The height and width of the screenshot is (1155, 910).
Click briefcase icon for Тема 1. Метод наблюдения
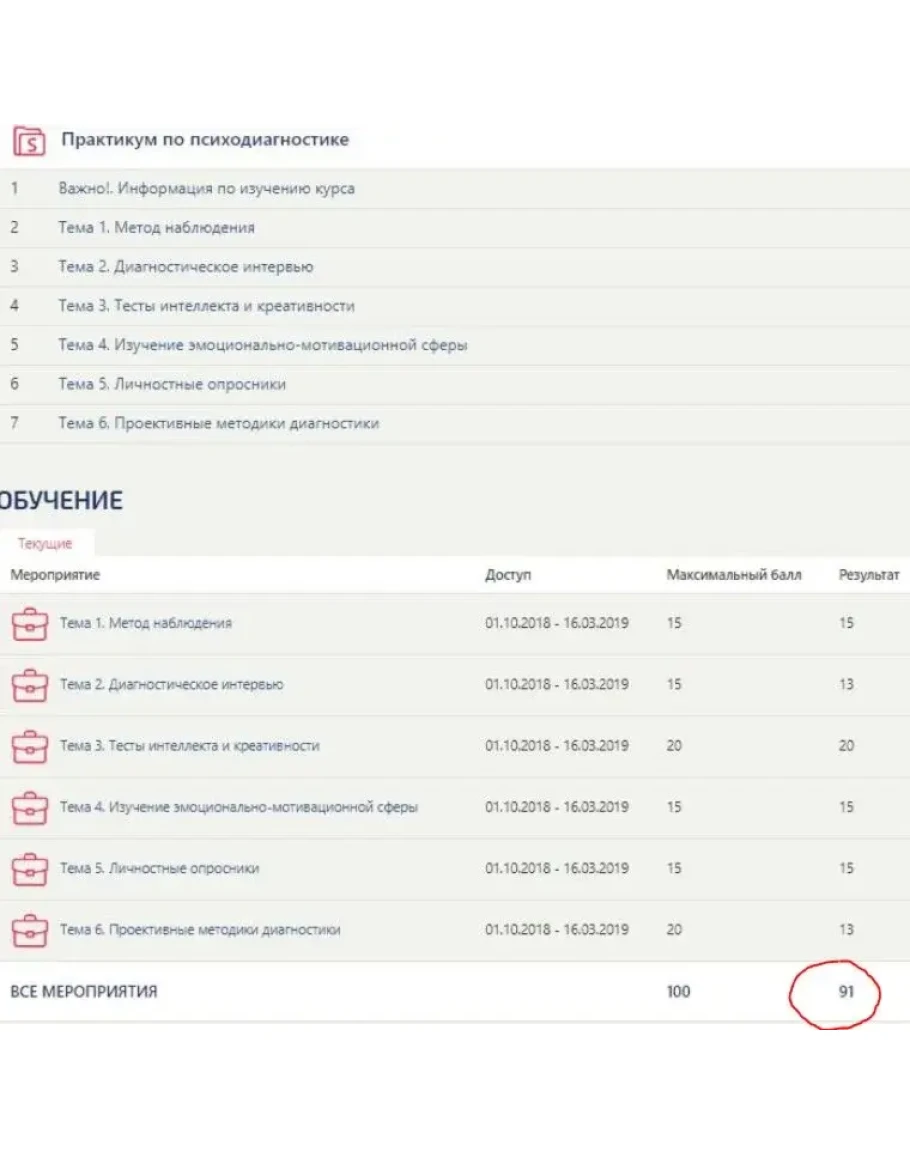coord(29,624)
